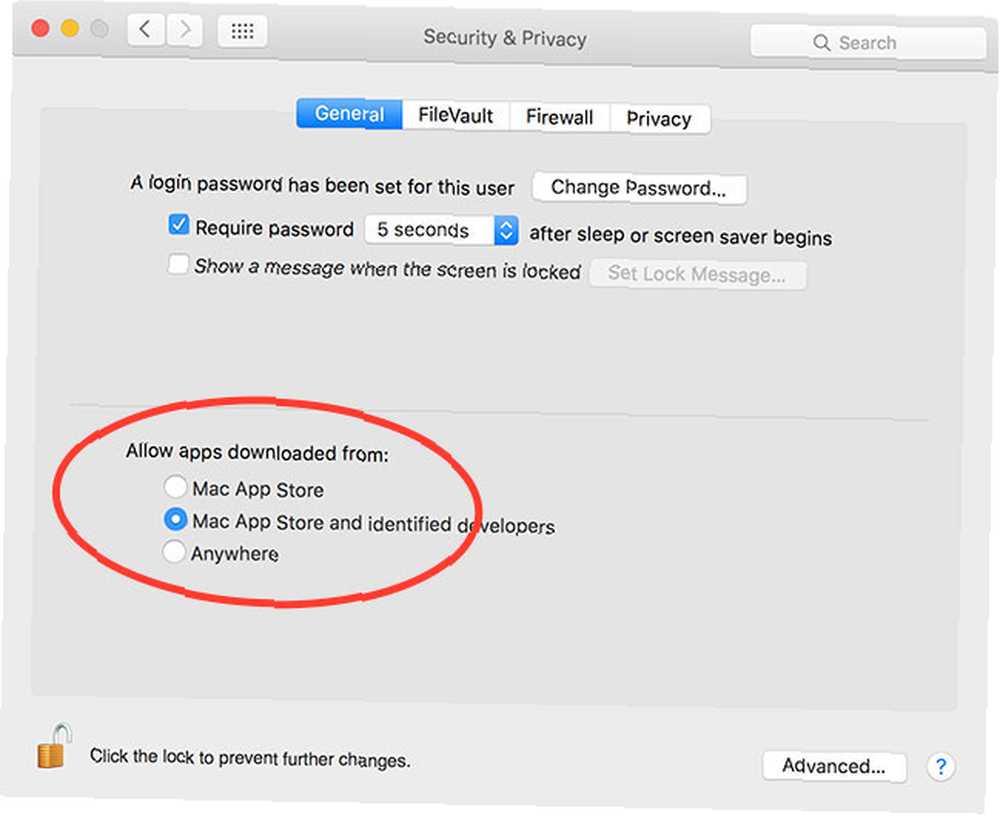1000x816 pixels.
Task: Select the Mac App Store radio option
Action: 175,486
